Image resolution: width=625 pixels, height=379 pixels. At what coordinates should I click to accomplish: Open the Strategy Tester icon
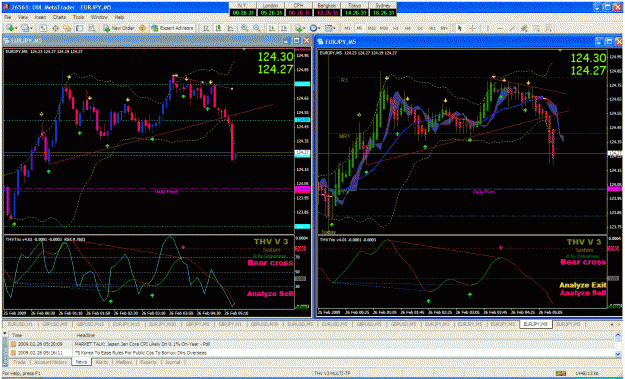tap(92, 28)
